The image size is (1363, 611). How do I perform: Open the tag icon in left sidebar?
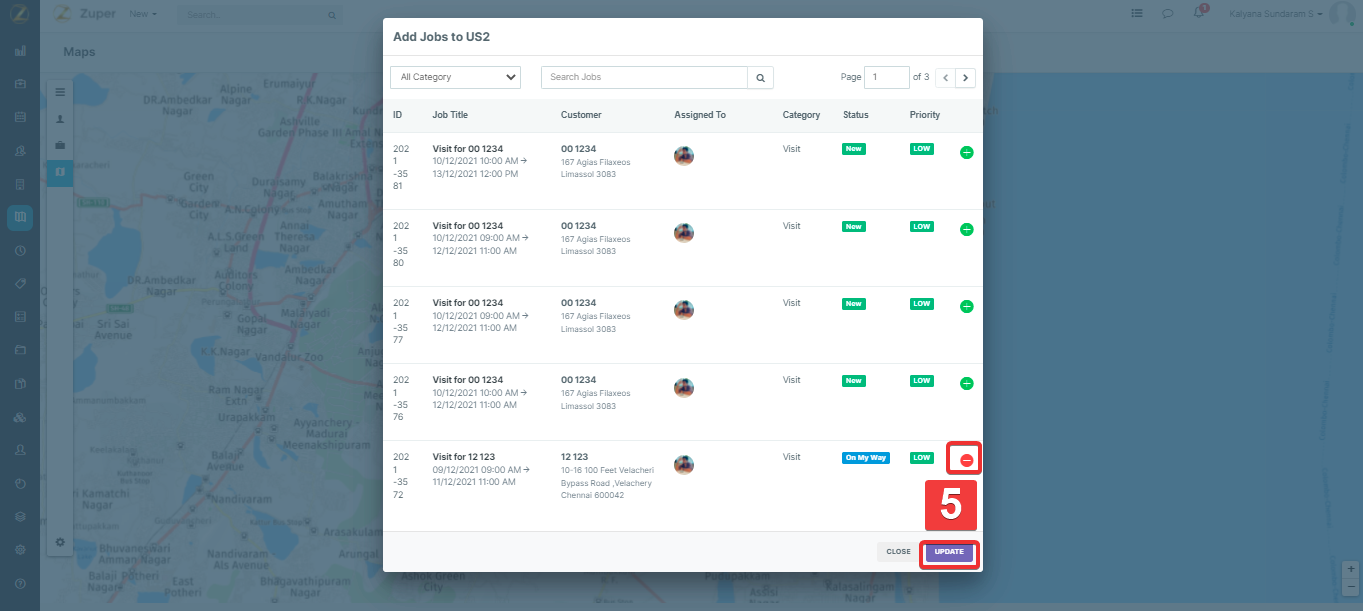(x=20, y=284)
